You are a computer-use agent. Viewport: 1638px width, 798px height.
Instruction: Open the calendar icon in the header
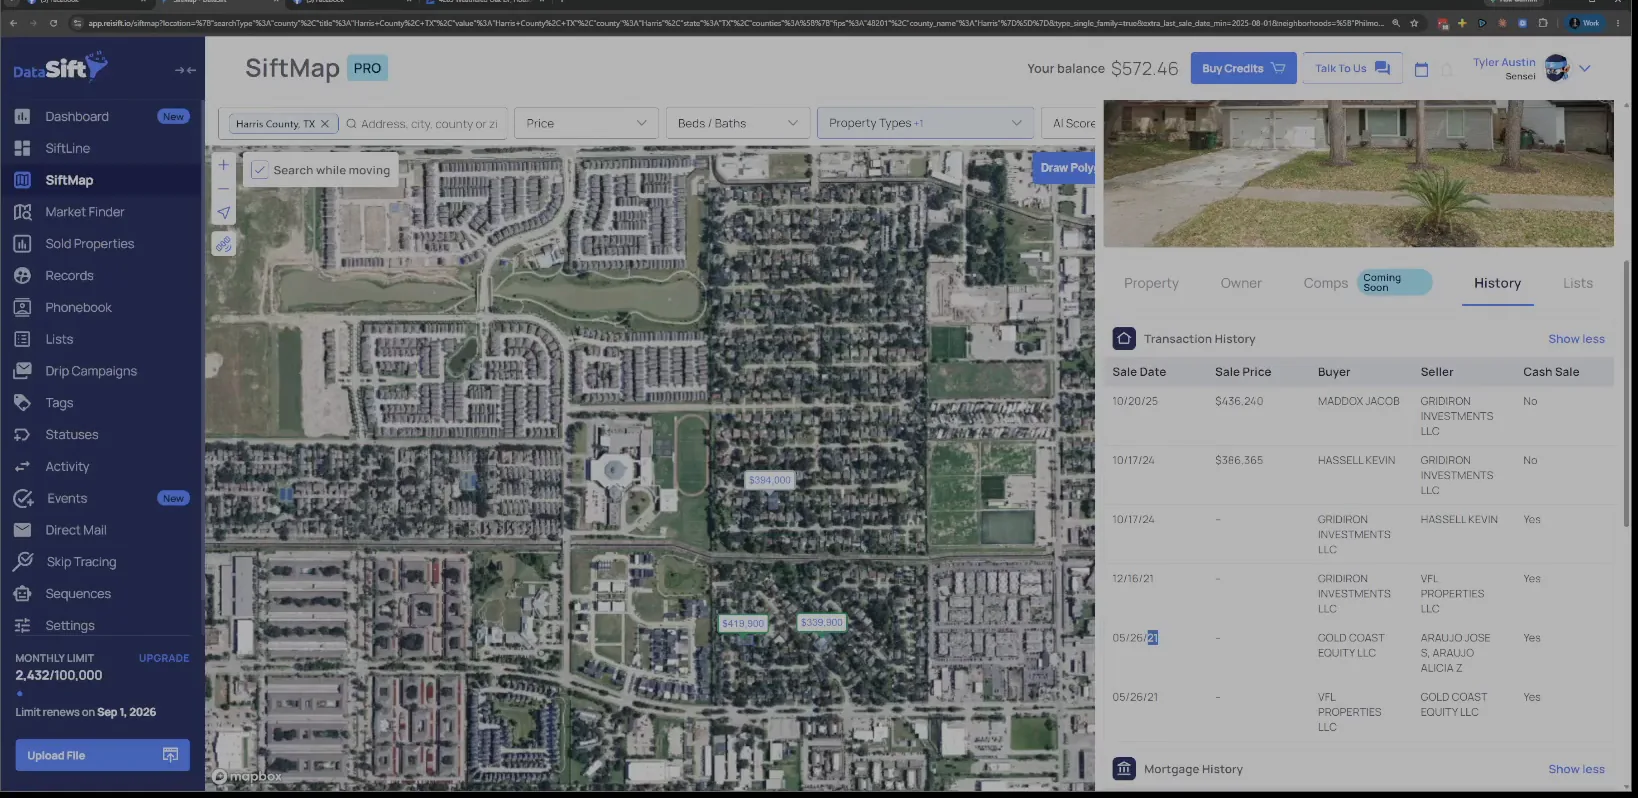1421,69
